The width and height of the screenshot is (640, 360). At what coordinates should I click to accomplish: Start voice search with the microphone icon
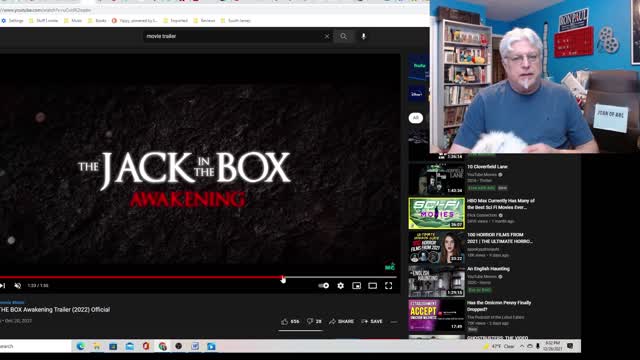pos(363,36)
